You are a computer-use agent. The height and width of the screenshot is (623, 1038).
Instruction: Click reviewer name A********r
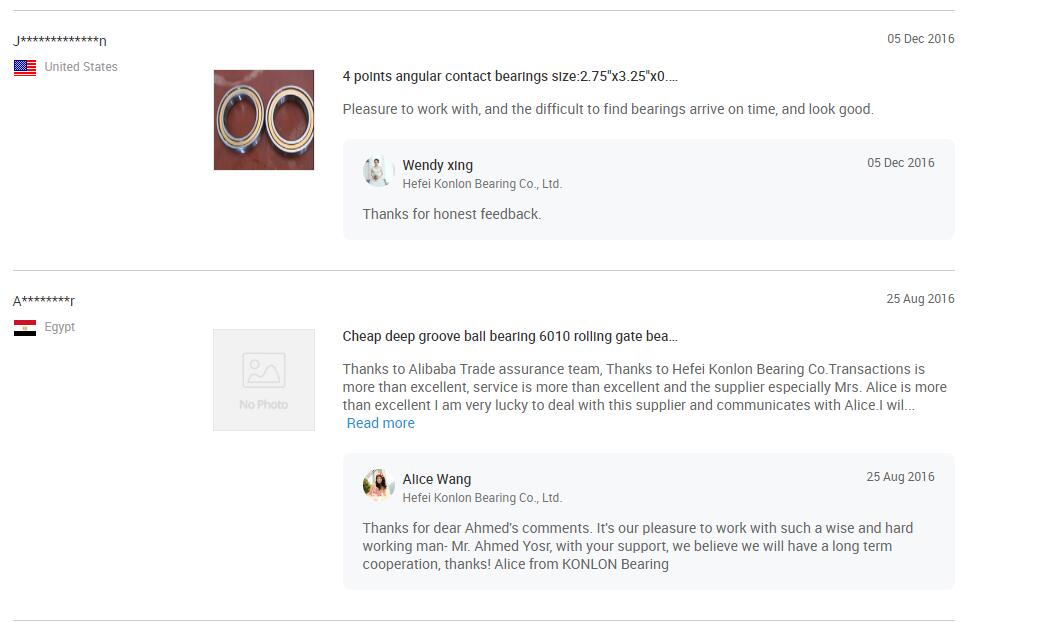(44, 301)
